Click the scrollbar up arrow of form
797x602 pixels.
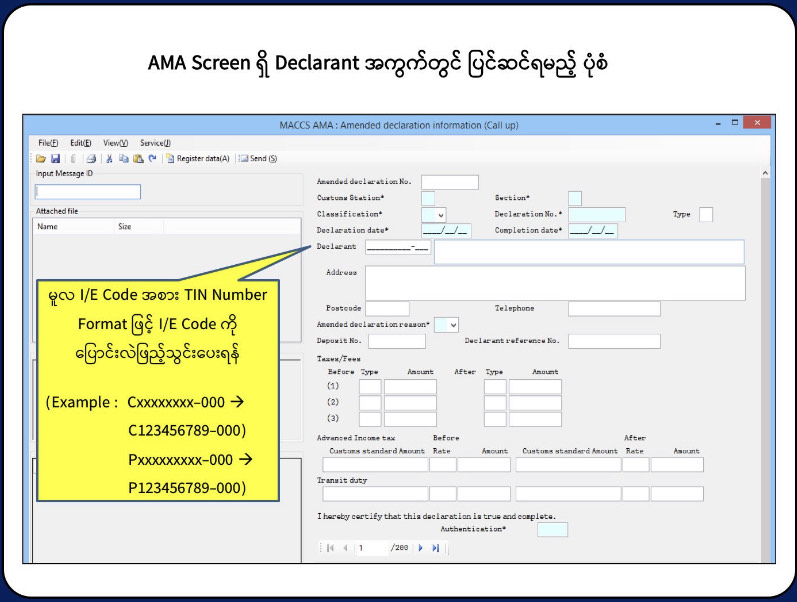[x=765, y=173]
